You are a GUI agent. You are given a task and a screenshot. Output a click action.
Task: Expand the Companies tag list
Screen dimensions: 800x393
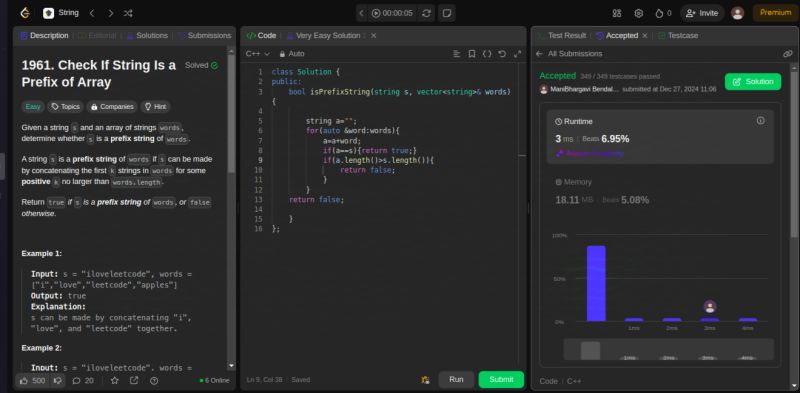[x=112, y=107]
